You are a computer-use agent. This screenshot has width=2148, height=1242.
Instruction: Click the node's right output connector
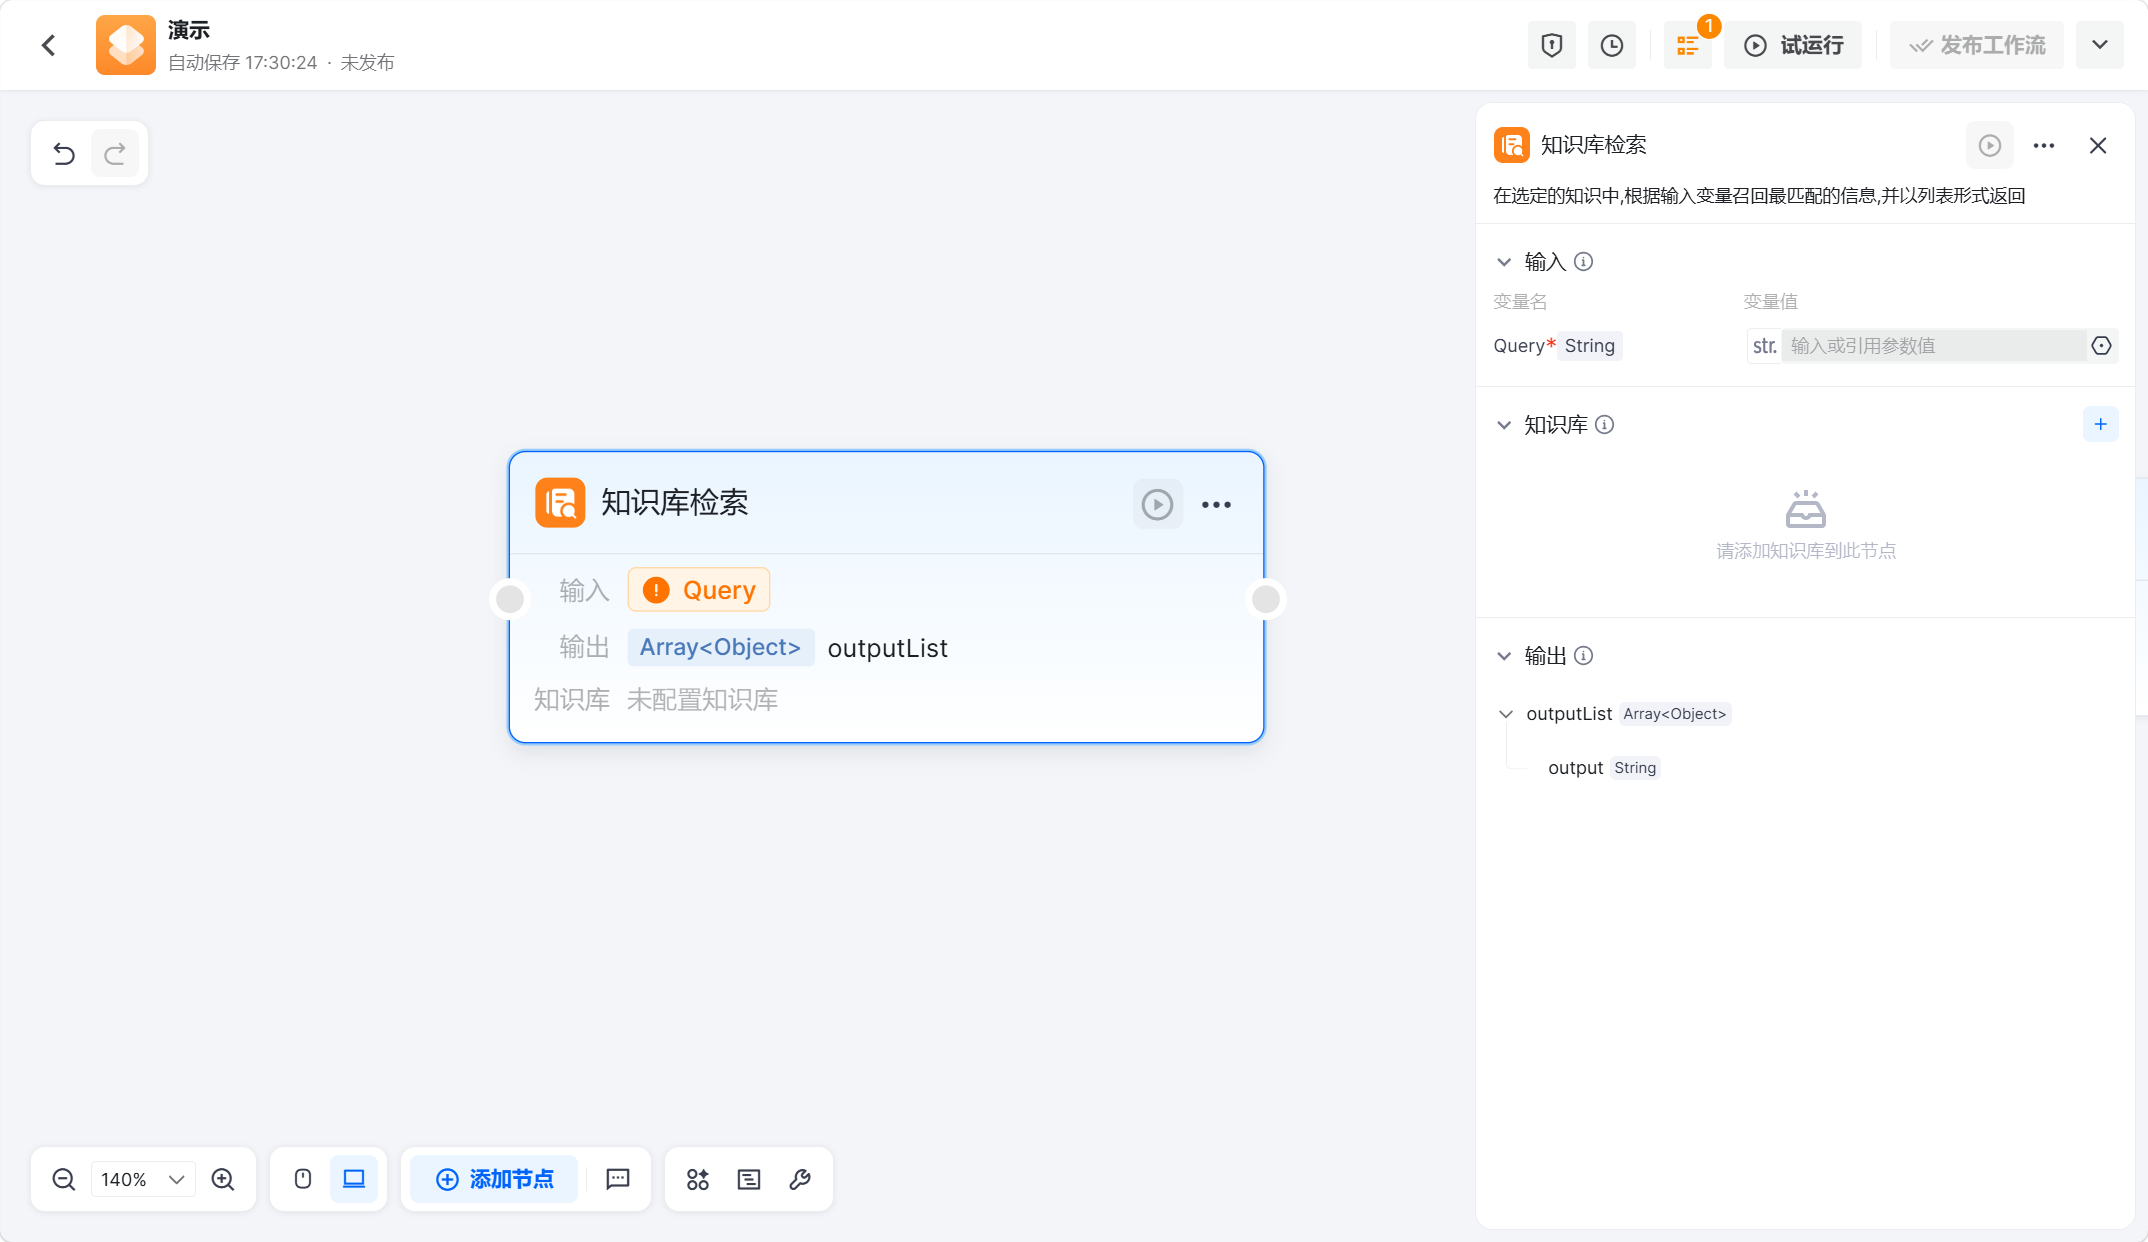click(x=1266, y=599)
